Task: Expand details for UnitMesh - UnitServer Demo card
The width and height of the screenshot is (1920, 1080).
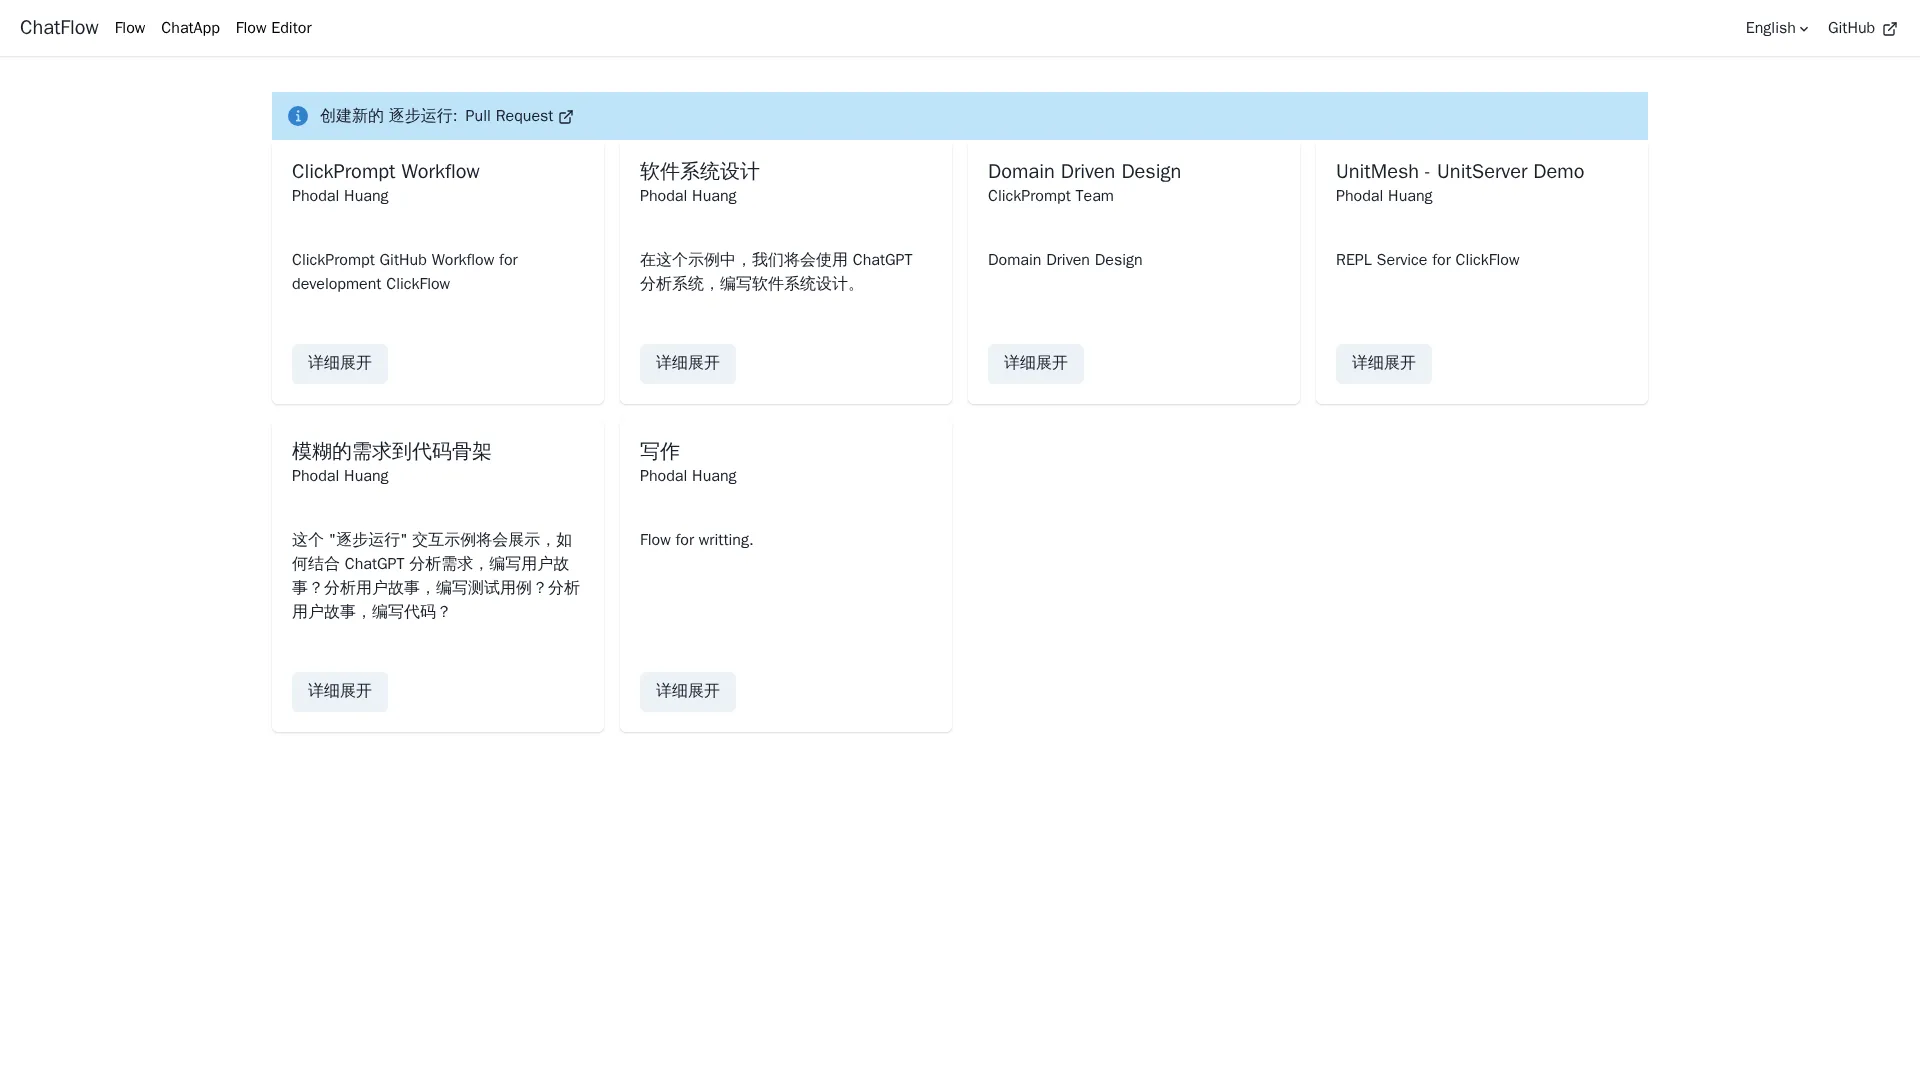Action: tap(1384, 364)
